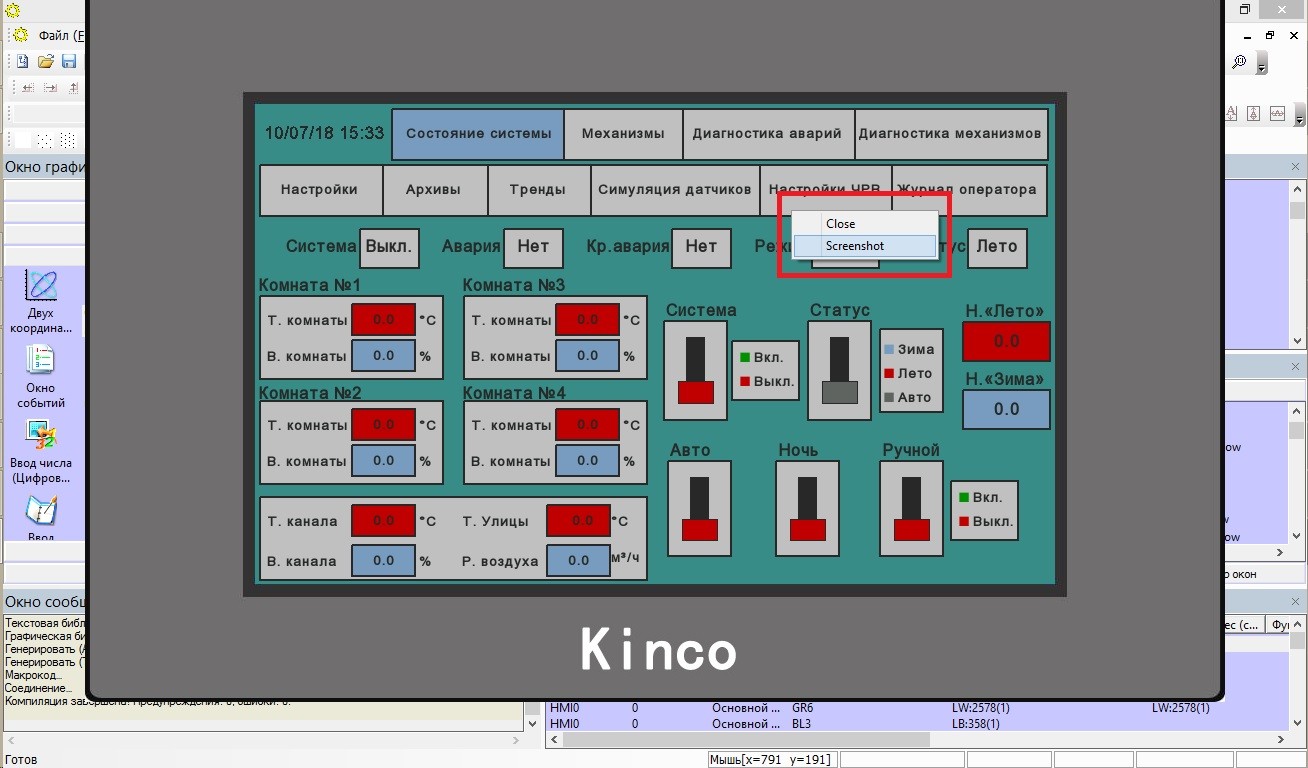Click the GR6 cell in bottom table

[x=802, y=708]
